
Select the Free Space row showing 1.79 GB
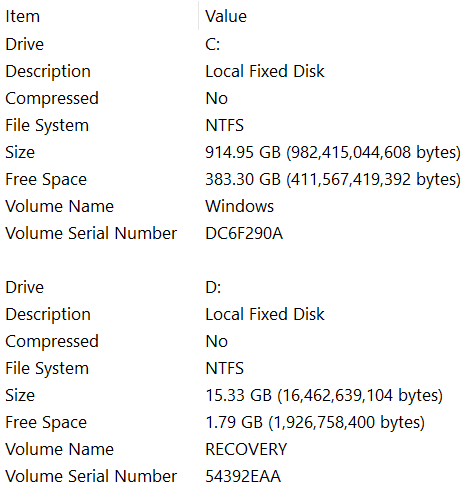pos(235,422)
